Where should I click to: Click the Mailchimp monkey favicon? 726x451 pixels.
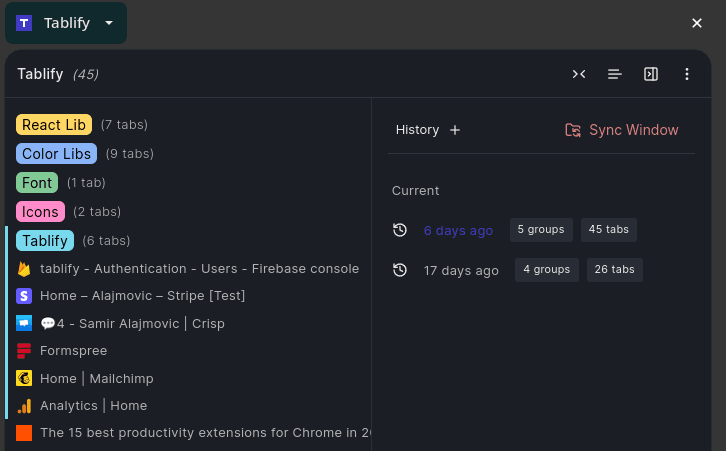(24, 378)
